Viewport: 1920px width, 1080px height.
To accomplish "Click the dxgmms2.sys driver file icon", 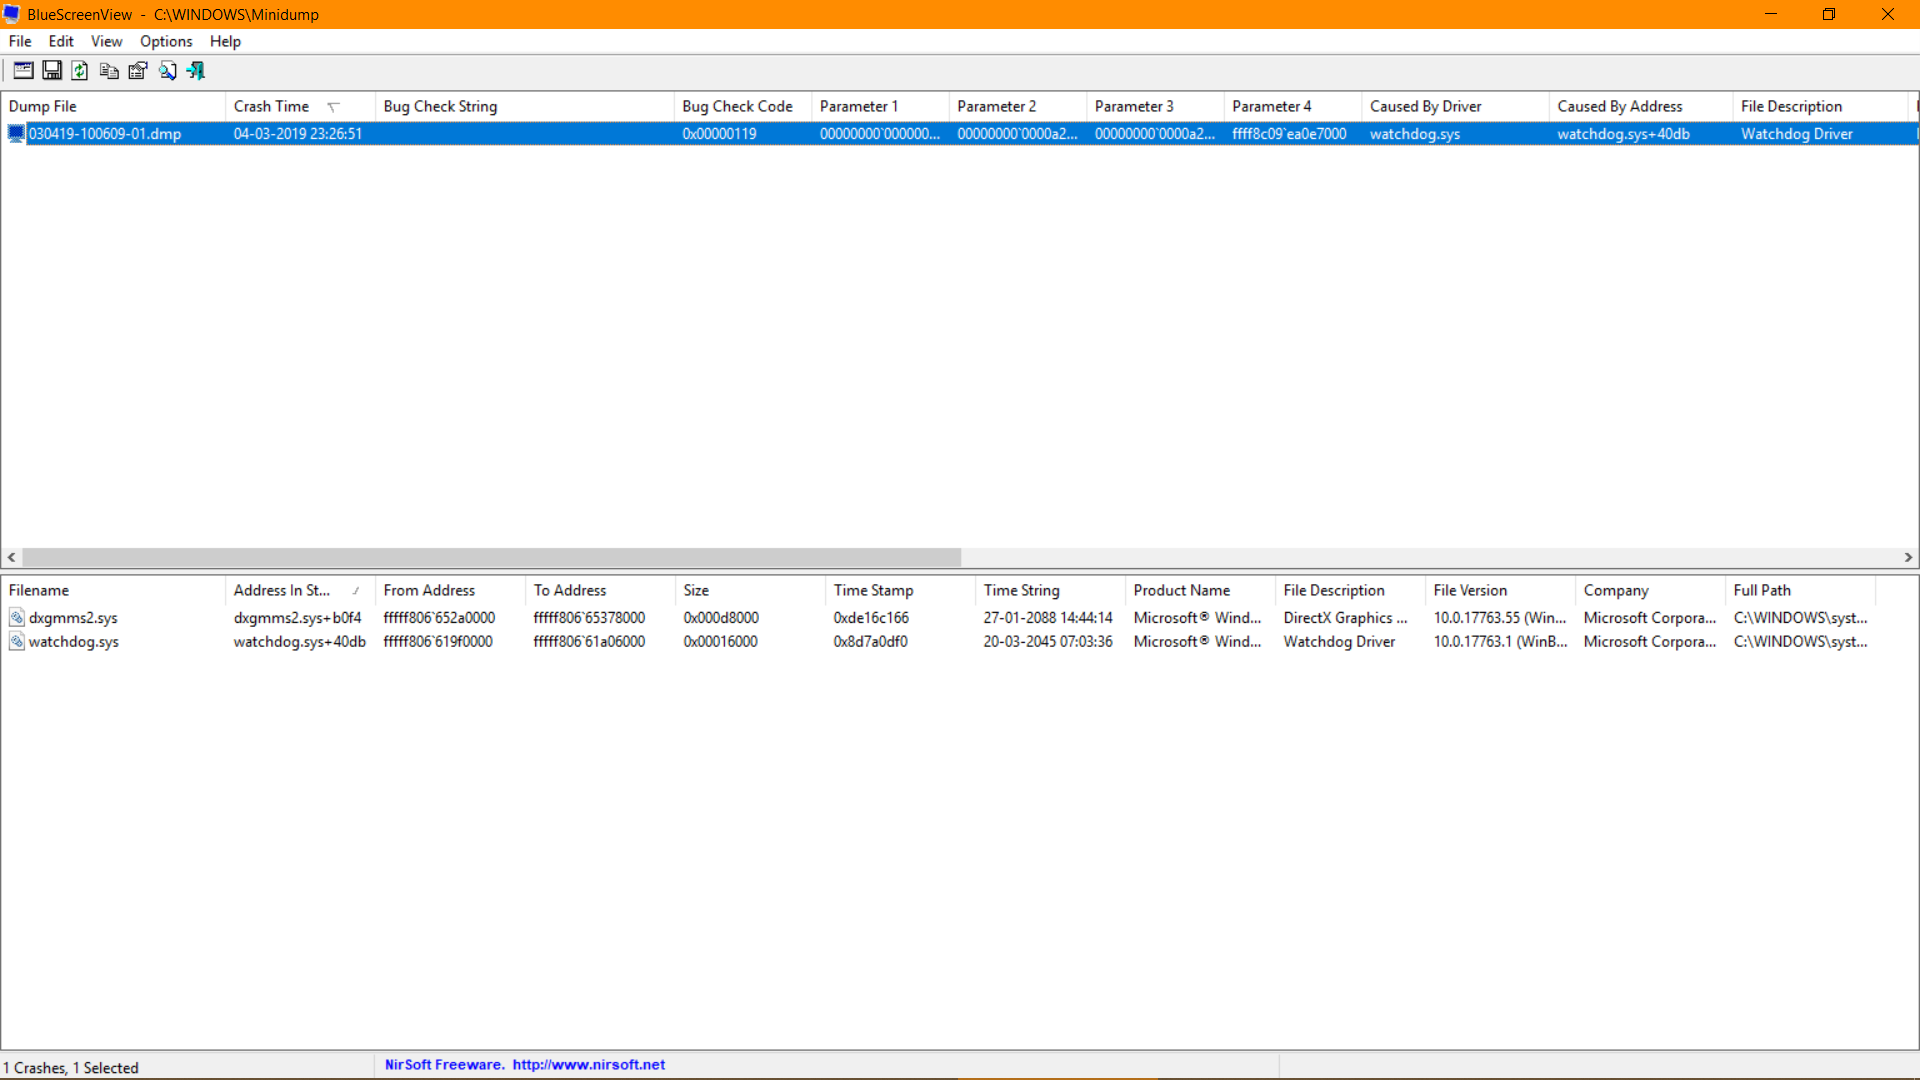I will point(17,617).
